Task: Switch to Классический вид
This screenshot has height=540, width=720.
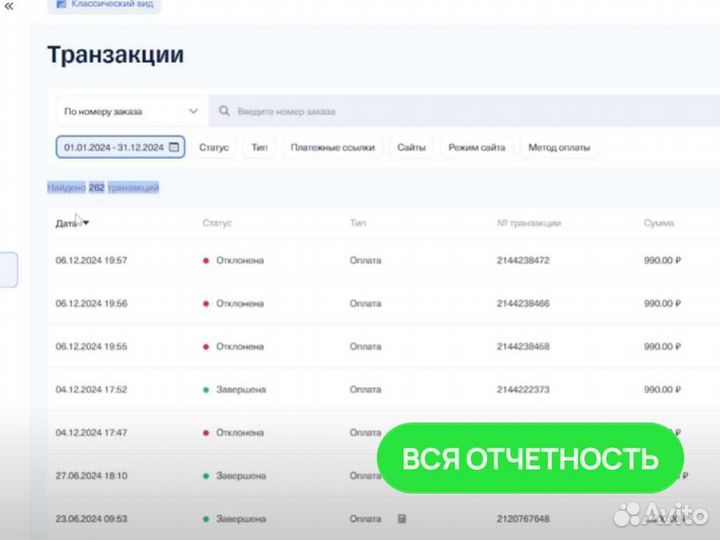Action: (105, 5)
